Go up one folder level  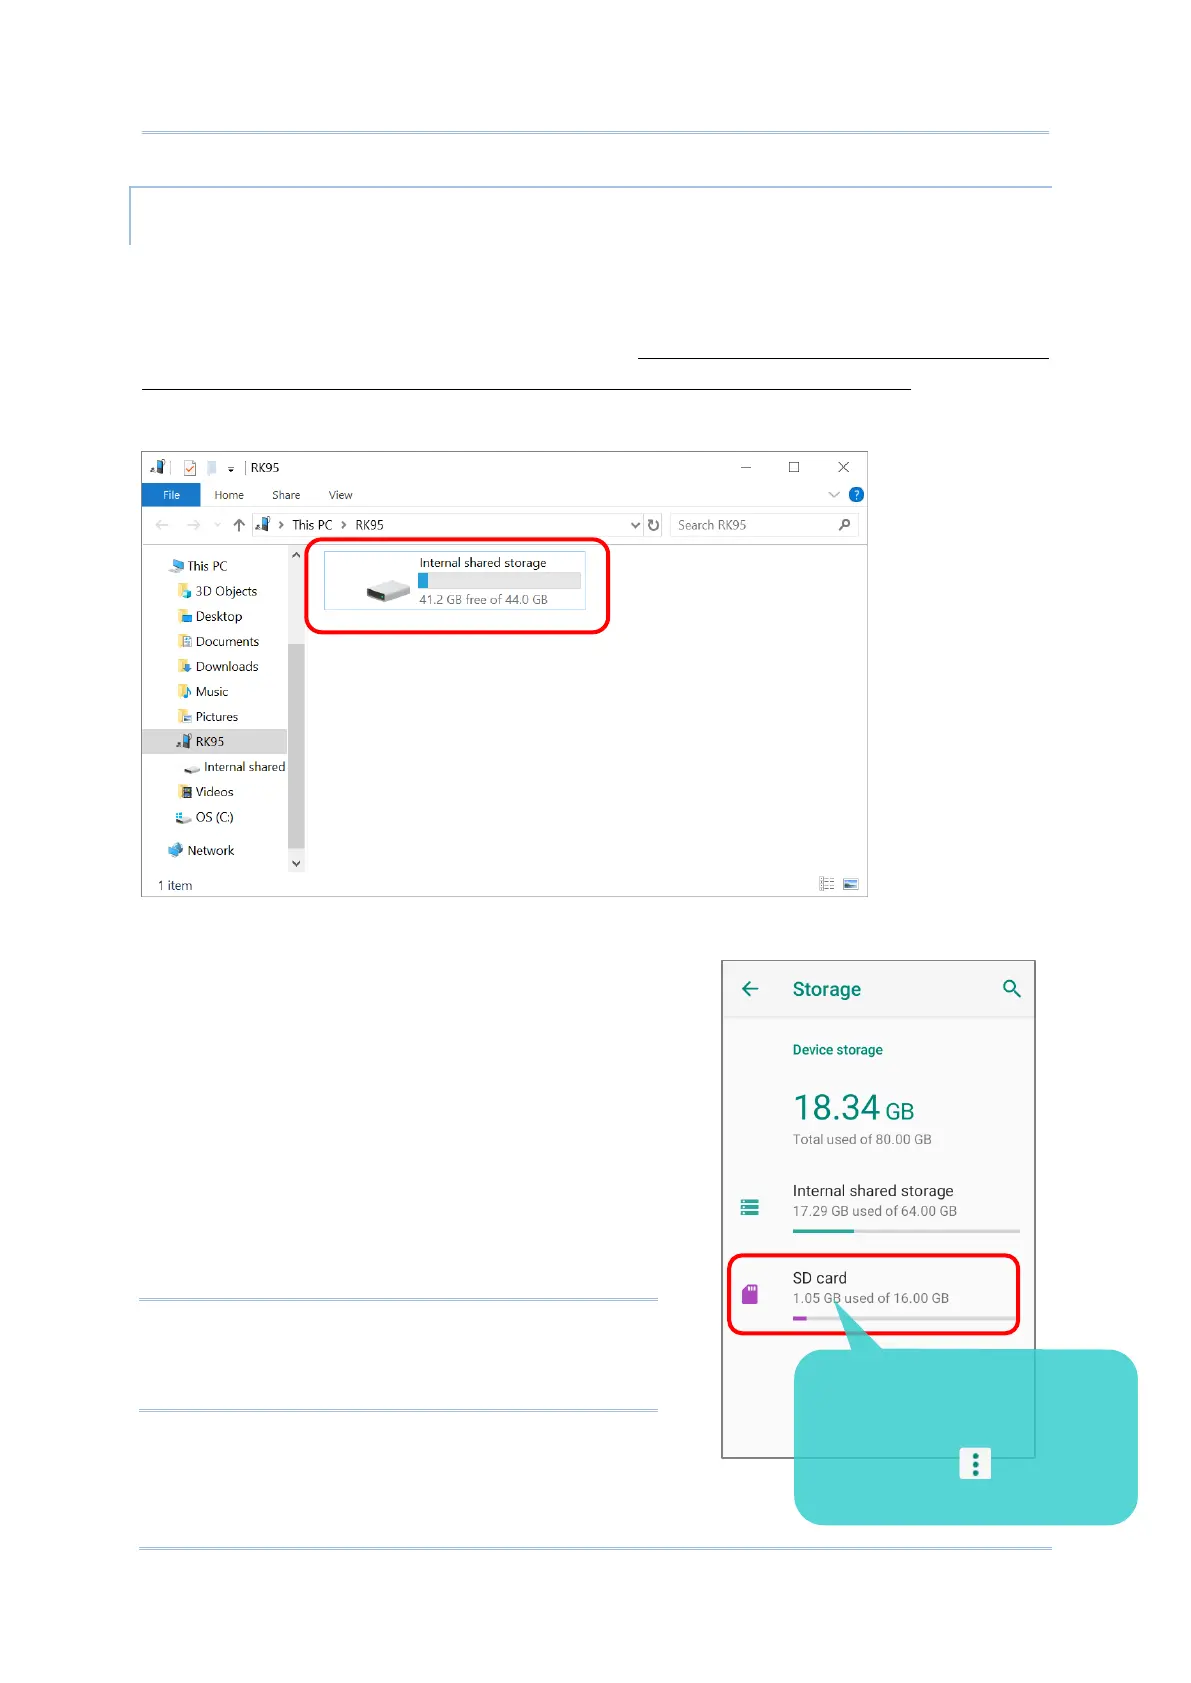239,525
